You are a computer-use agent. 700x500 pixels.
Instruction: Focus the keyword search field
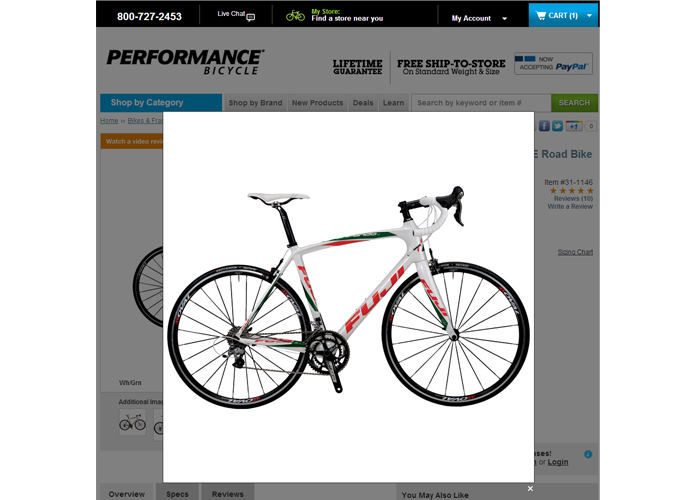(x=481, y=103)
